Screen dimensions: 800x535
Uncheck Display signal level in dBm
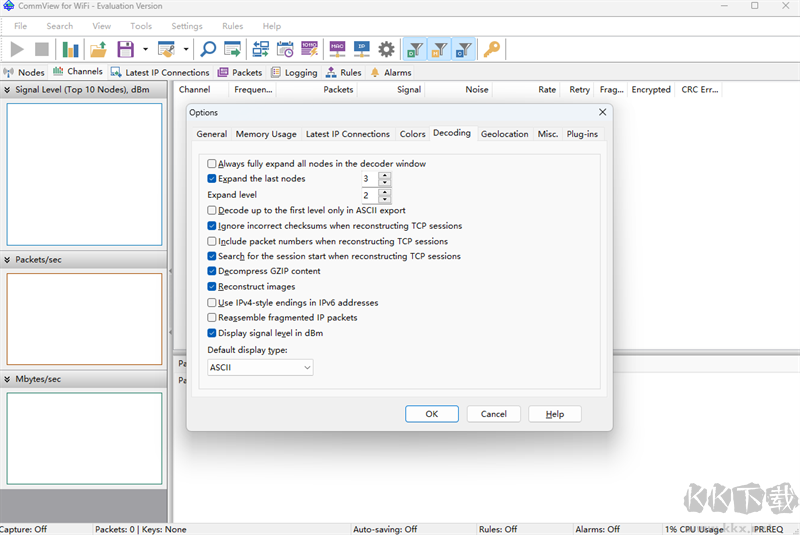[x=212, y=333]
